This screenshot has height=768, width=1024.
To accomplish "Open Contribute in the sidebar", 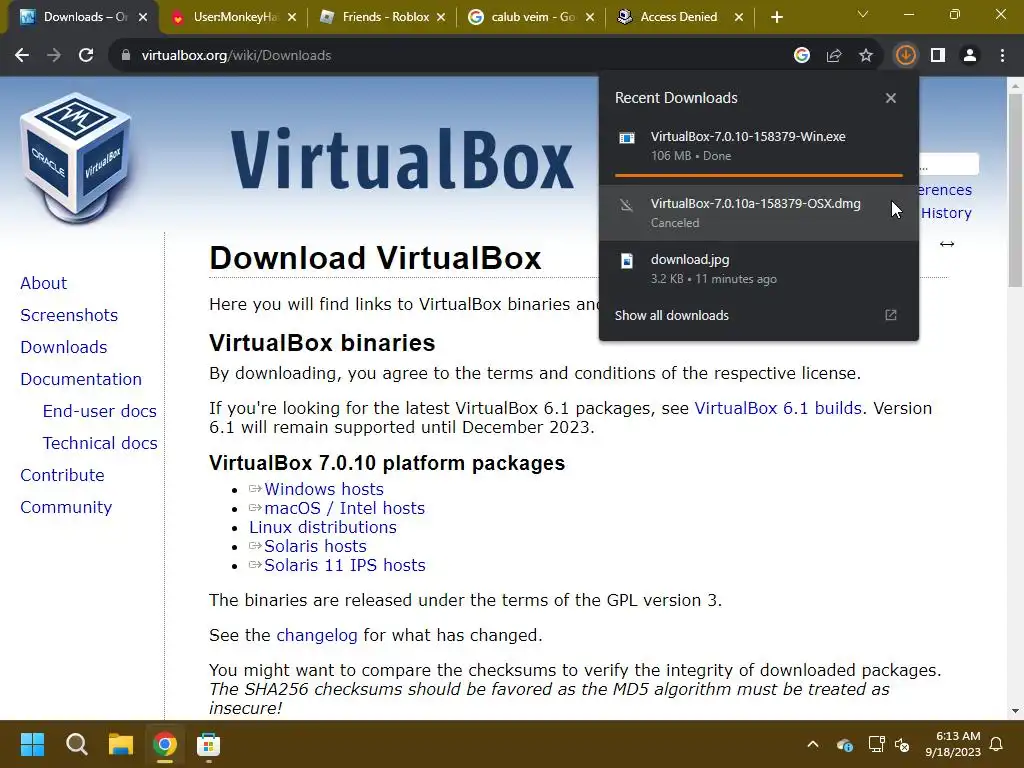I will coord(63,475).
